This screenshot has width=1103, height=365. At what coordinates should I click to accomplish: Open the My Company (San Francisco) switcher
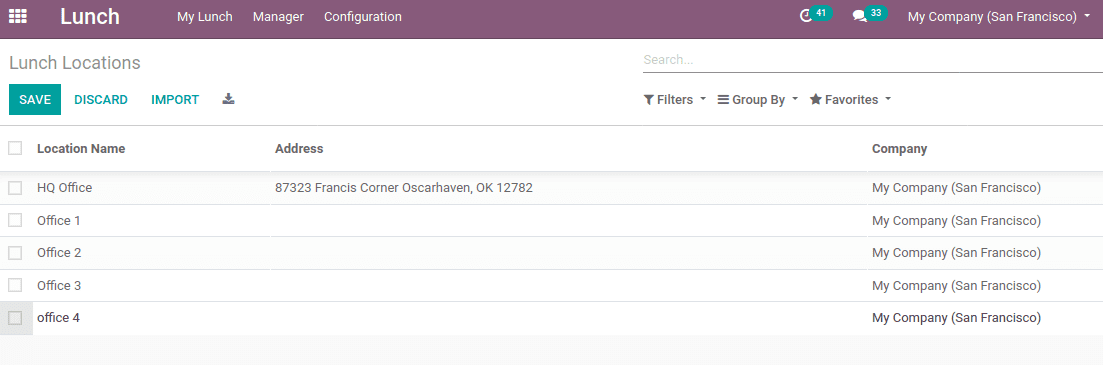click(999, 16)
